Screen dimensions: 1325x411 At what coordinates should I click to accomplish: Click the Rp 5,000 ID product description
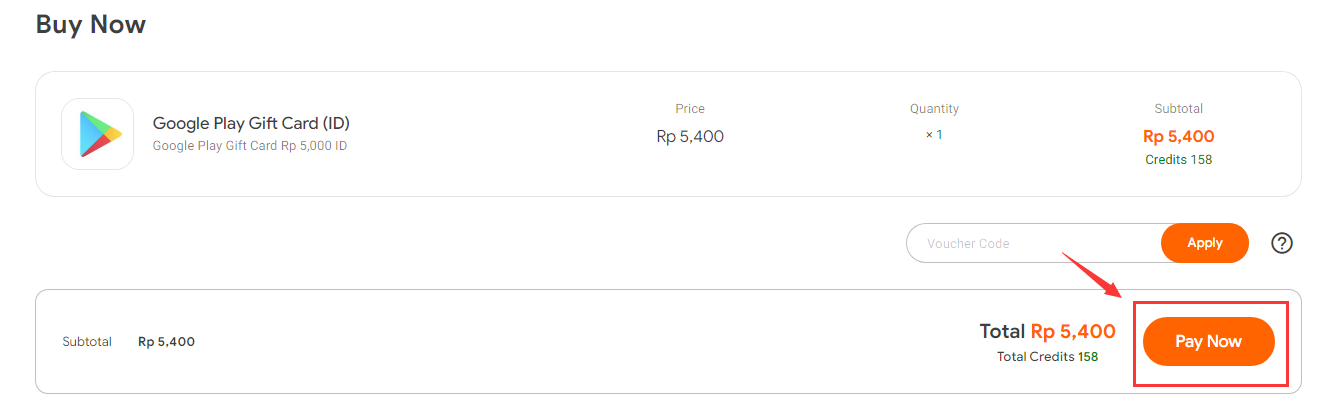[250, 146]
